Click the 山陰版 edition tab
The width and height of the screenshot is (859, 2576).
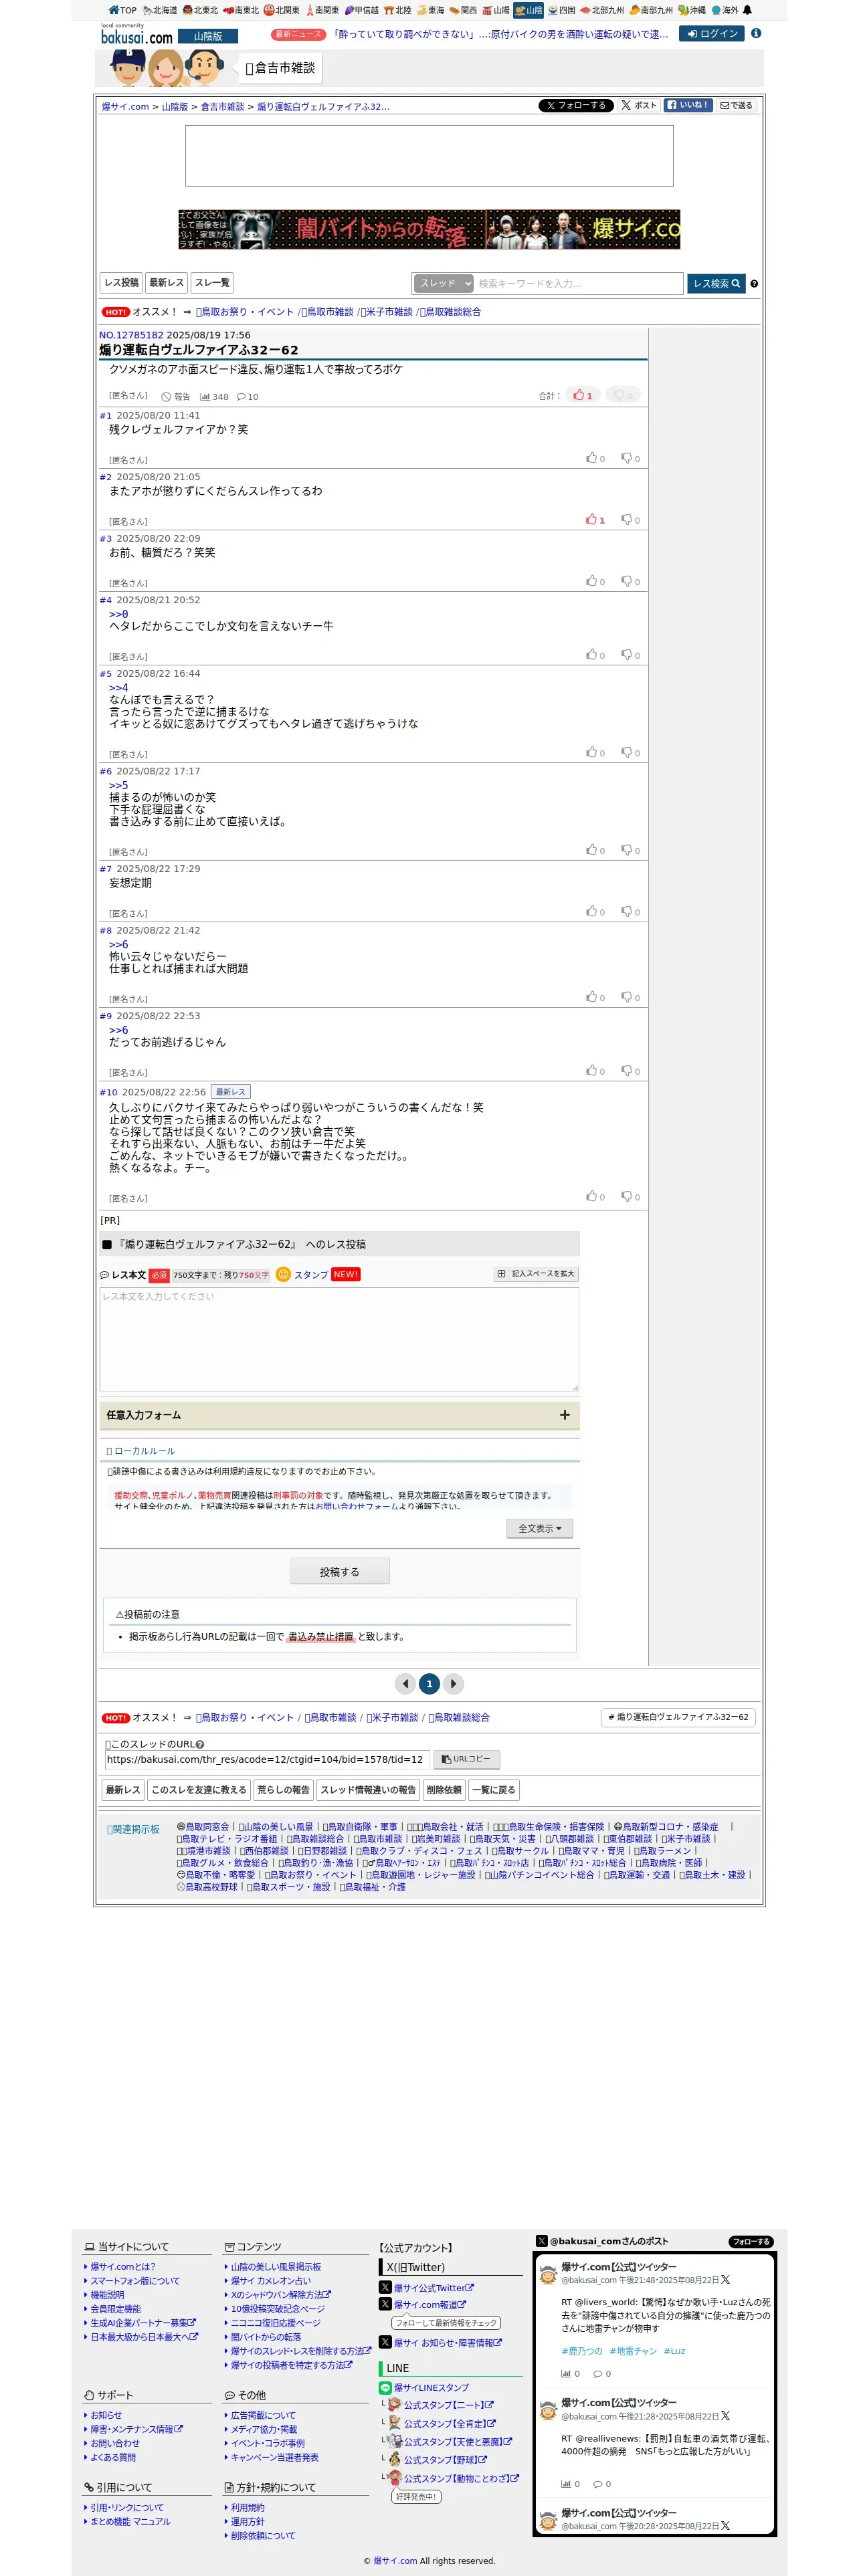(208, 36)
